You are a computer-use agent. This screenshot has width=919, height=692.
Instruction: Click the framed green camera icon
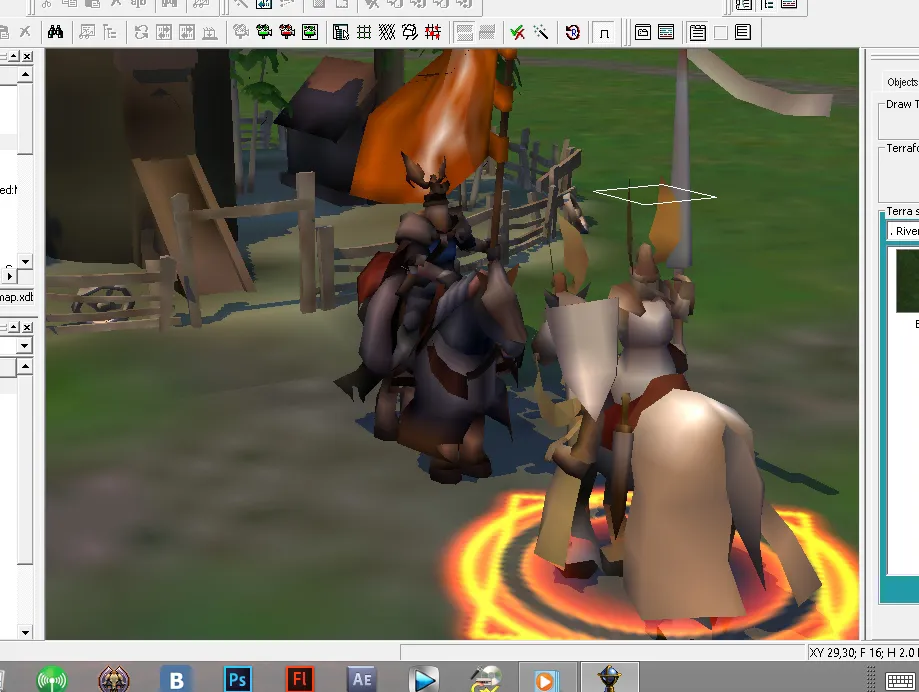click(310, 32)
